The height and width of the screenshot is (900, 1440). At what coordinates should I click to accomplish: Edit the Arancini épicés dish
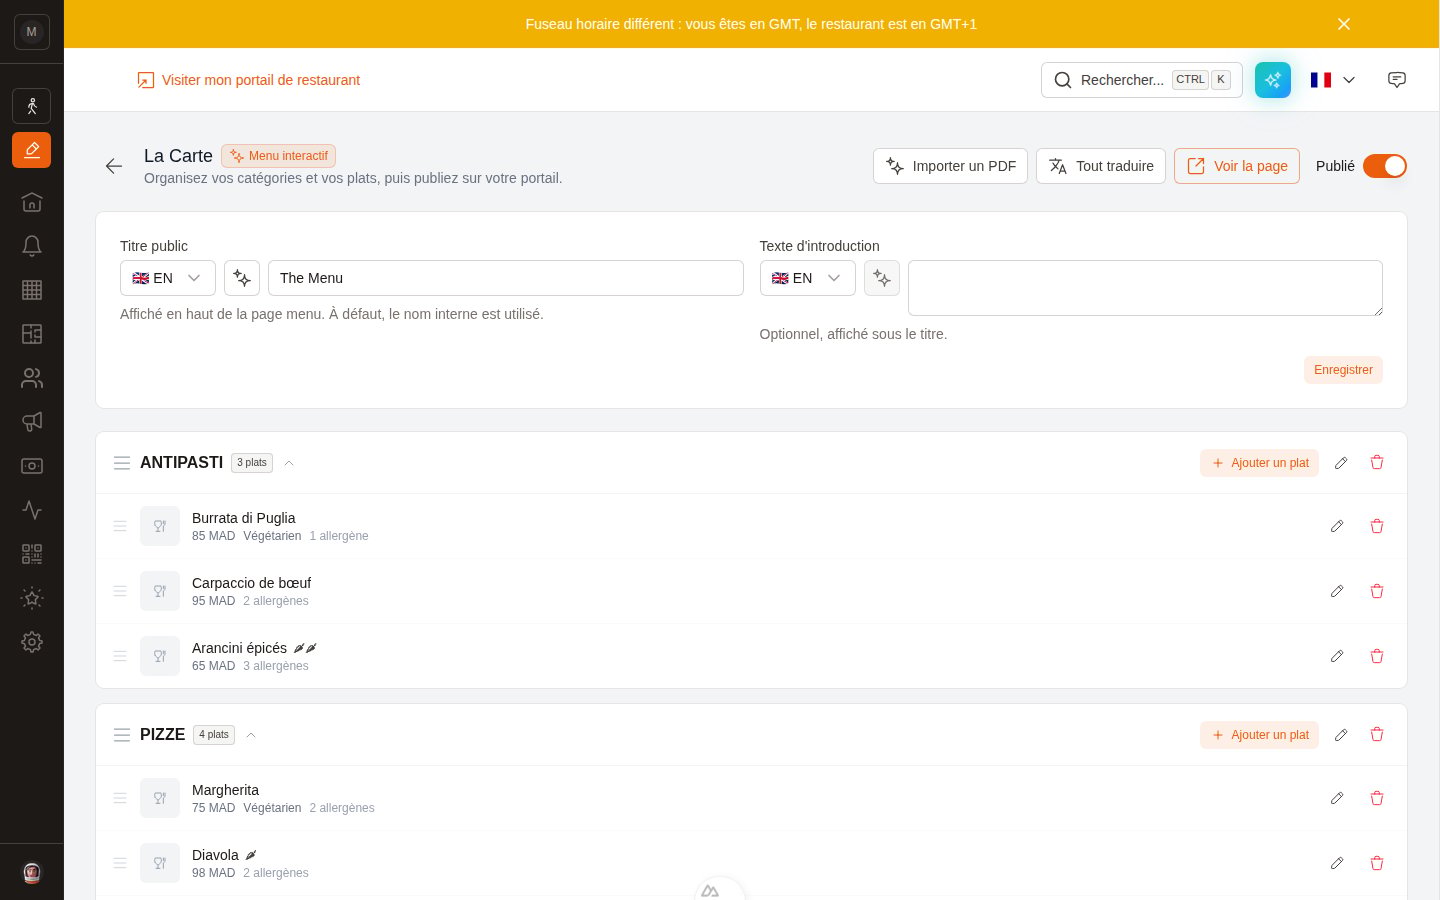point(1337,656)
